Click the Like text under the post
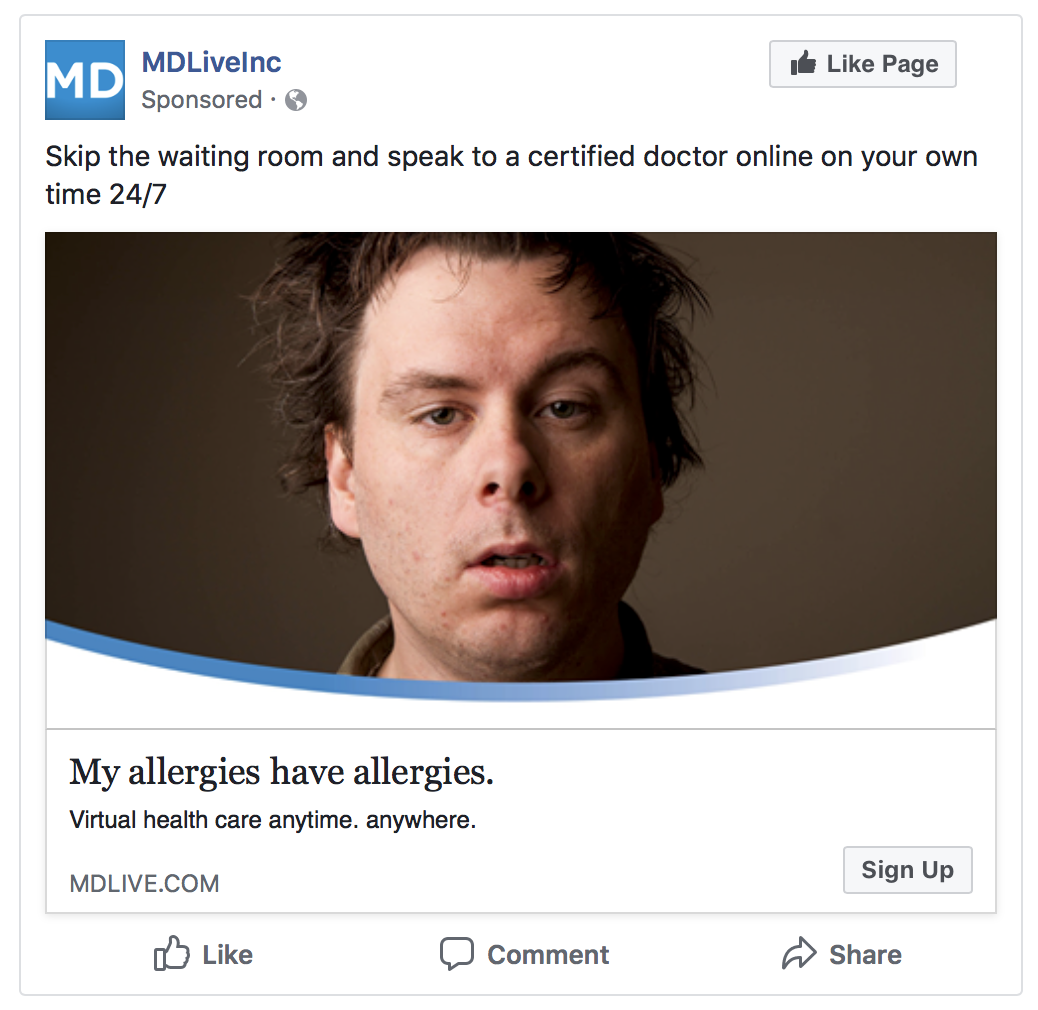This screenshot has width=1038, height=1010. [227, 954]
